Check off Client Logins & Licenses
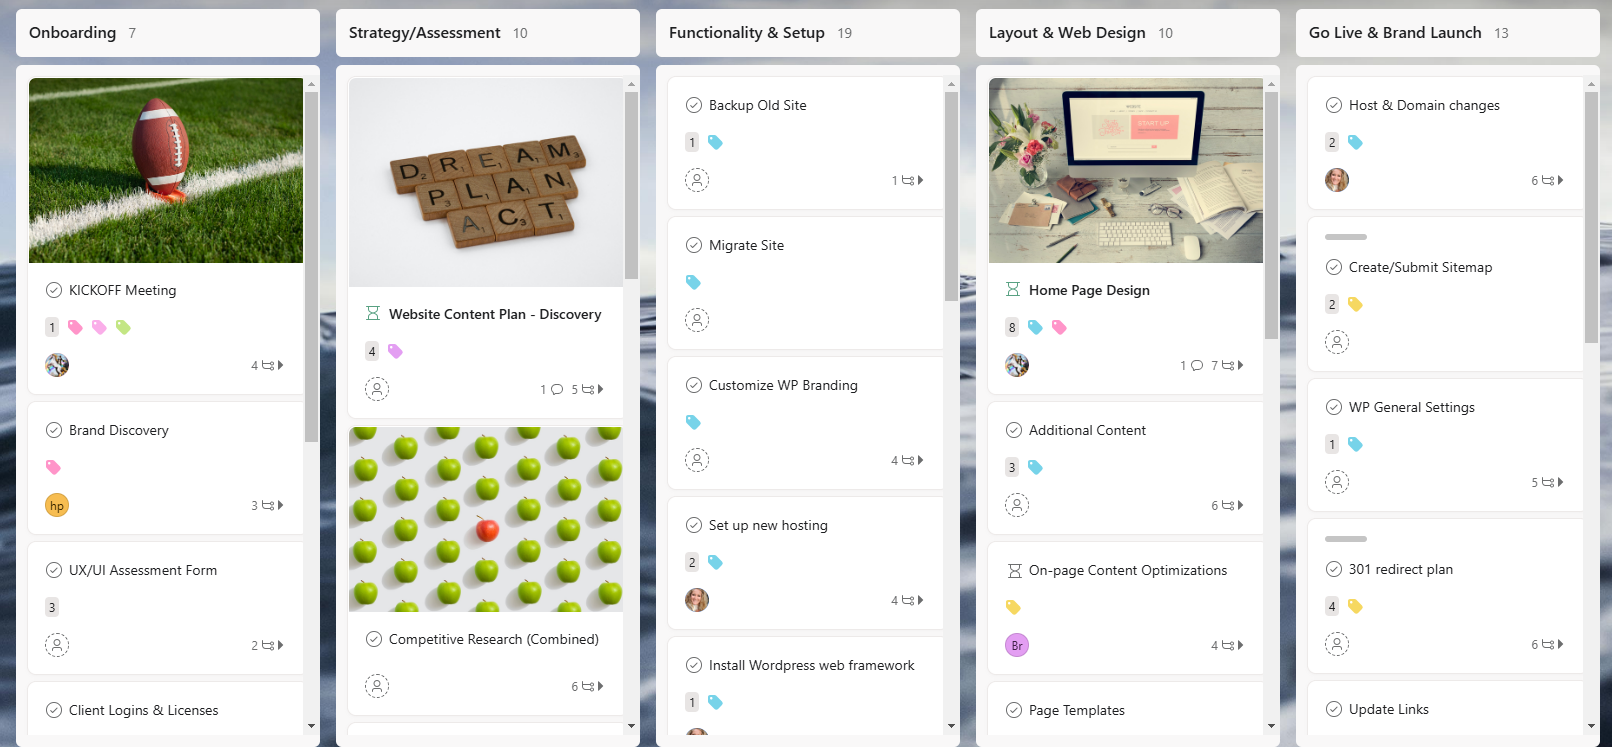The height and width of the screenshot is (747, 1612). (x=54, y=710)
